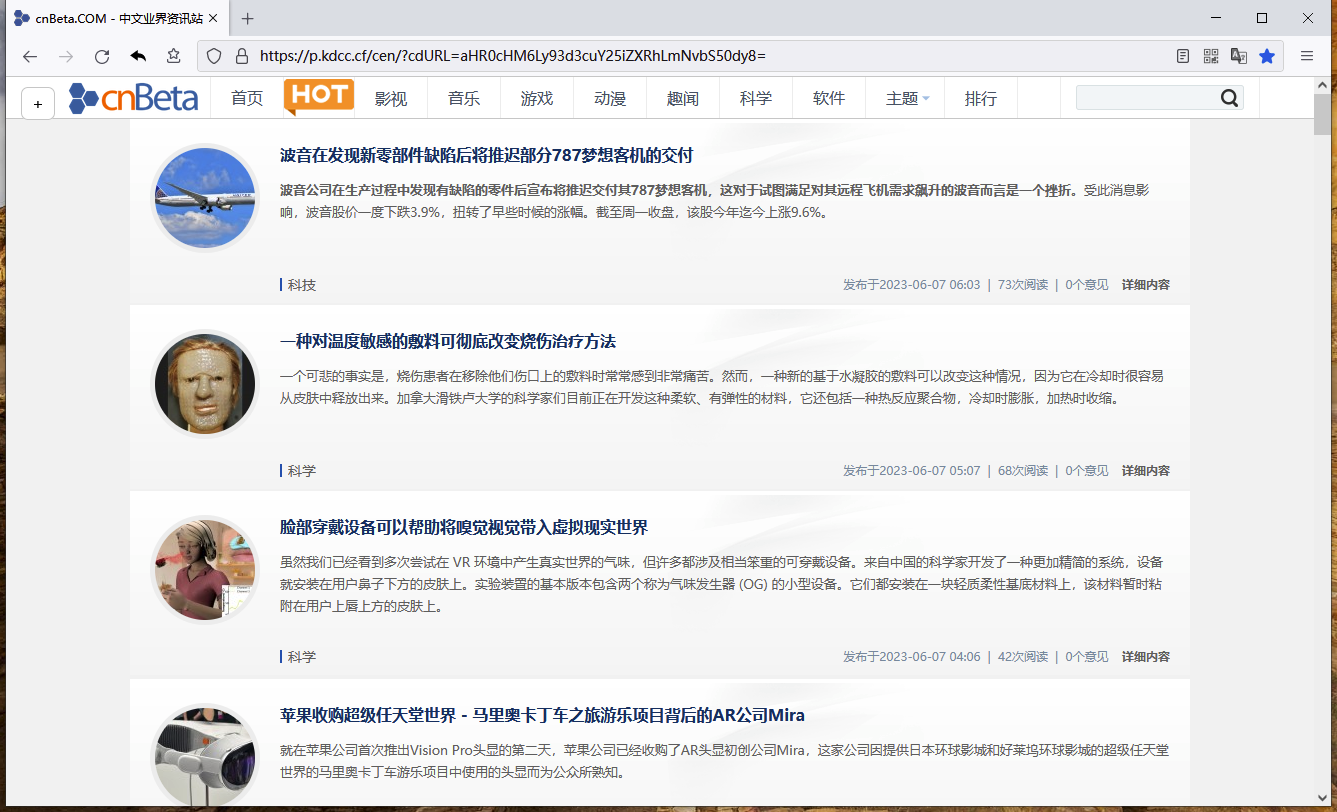Click the cnBeta logo
The image size is (1337, 812).
133,98
